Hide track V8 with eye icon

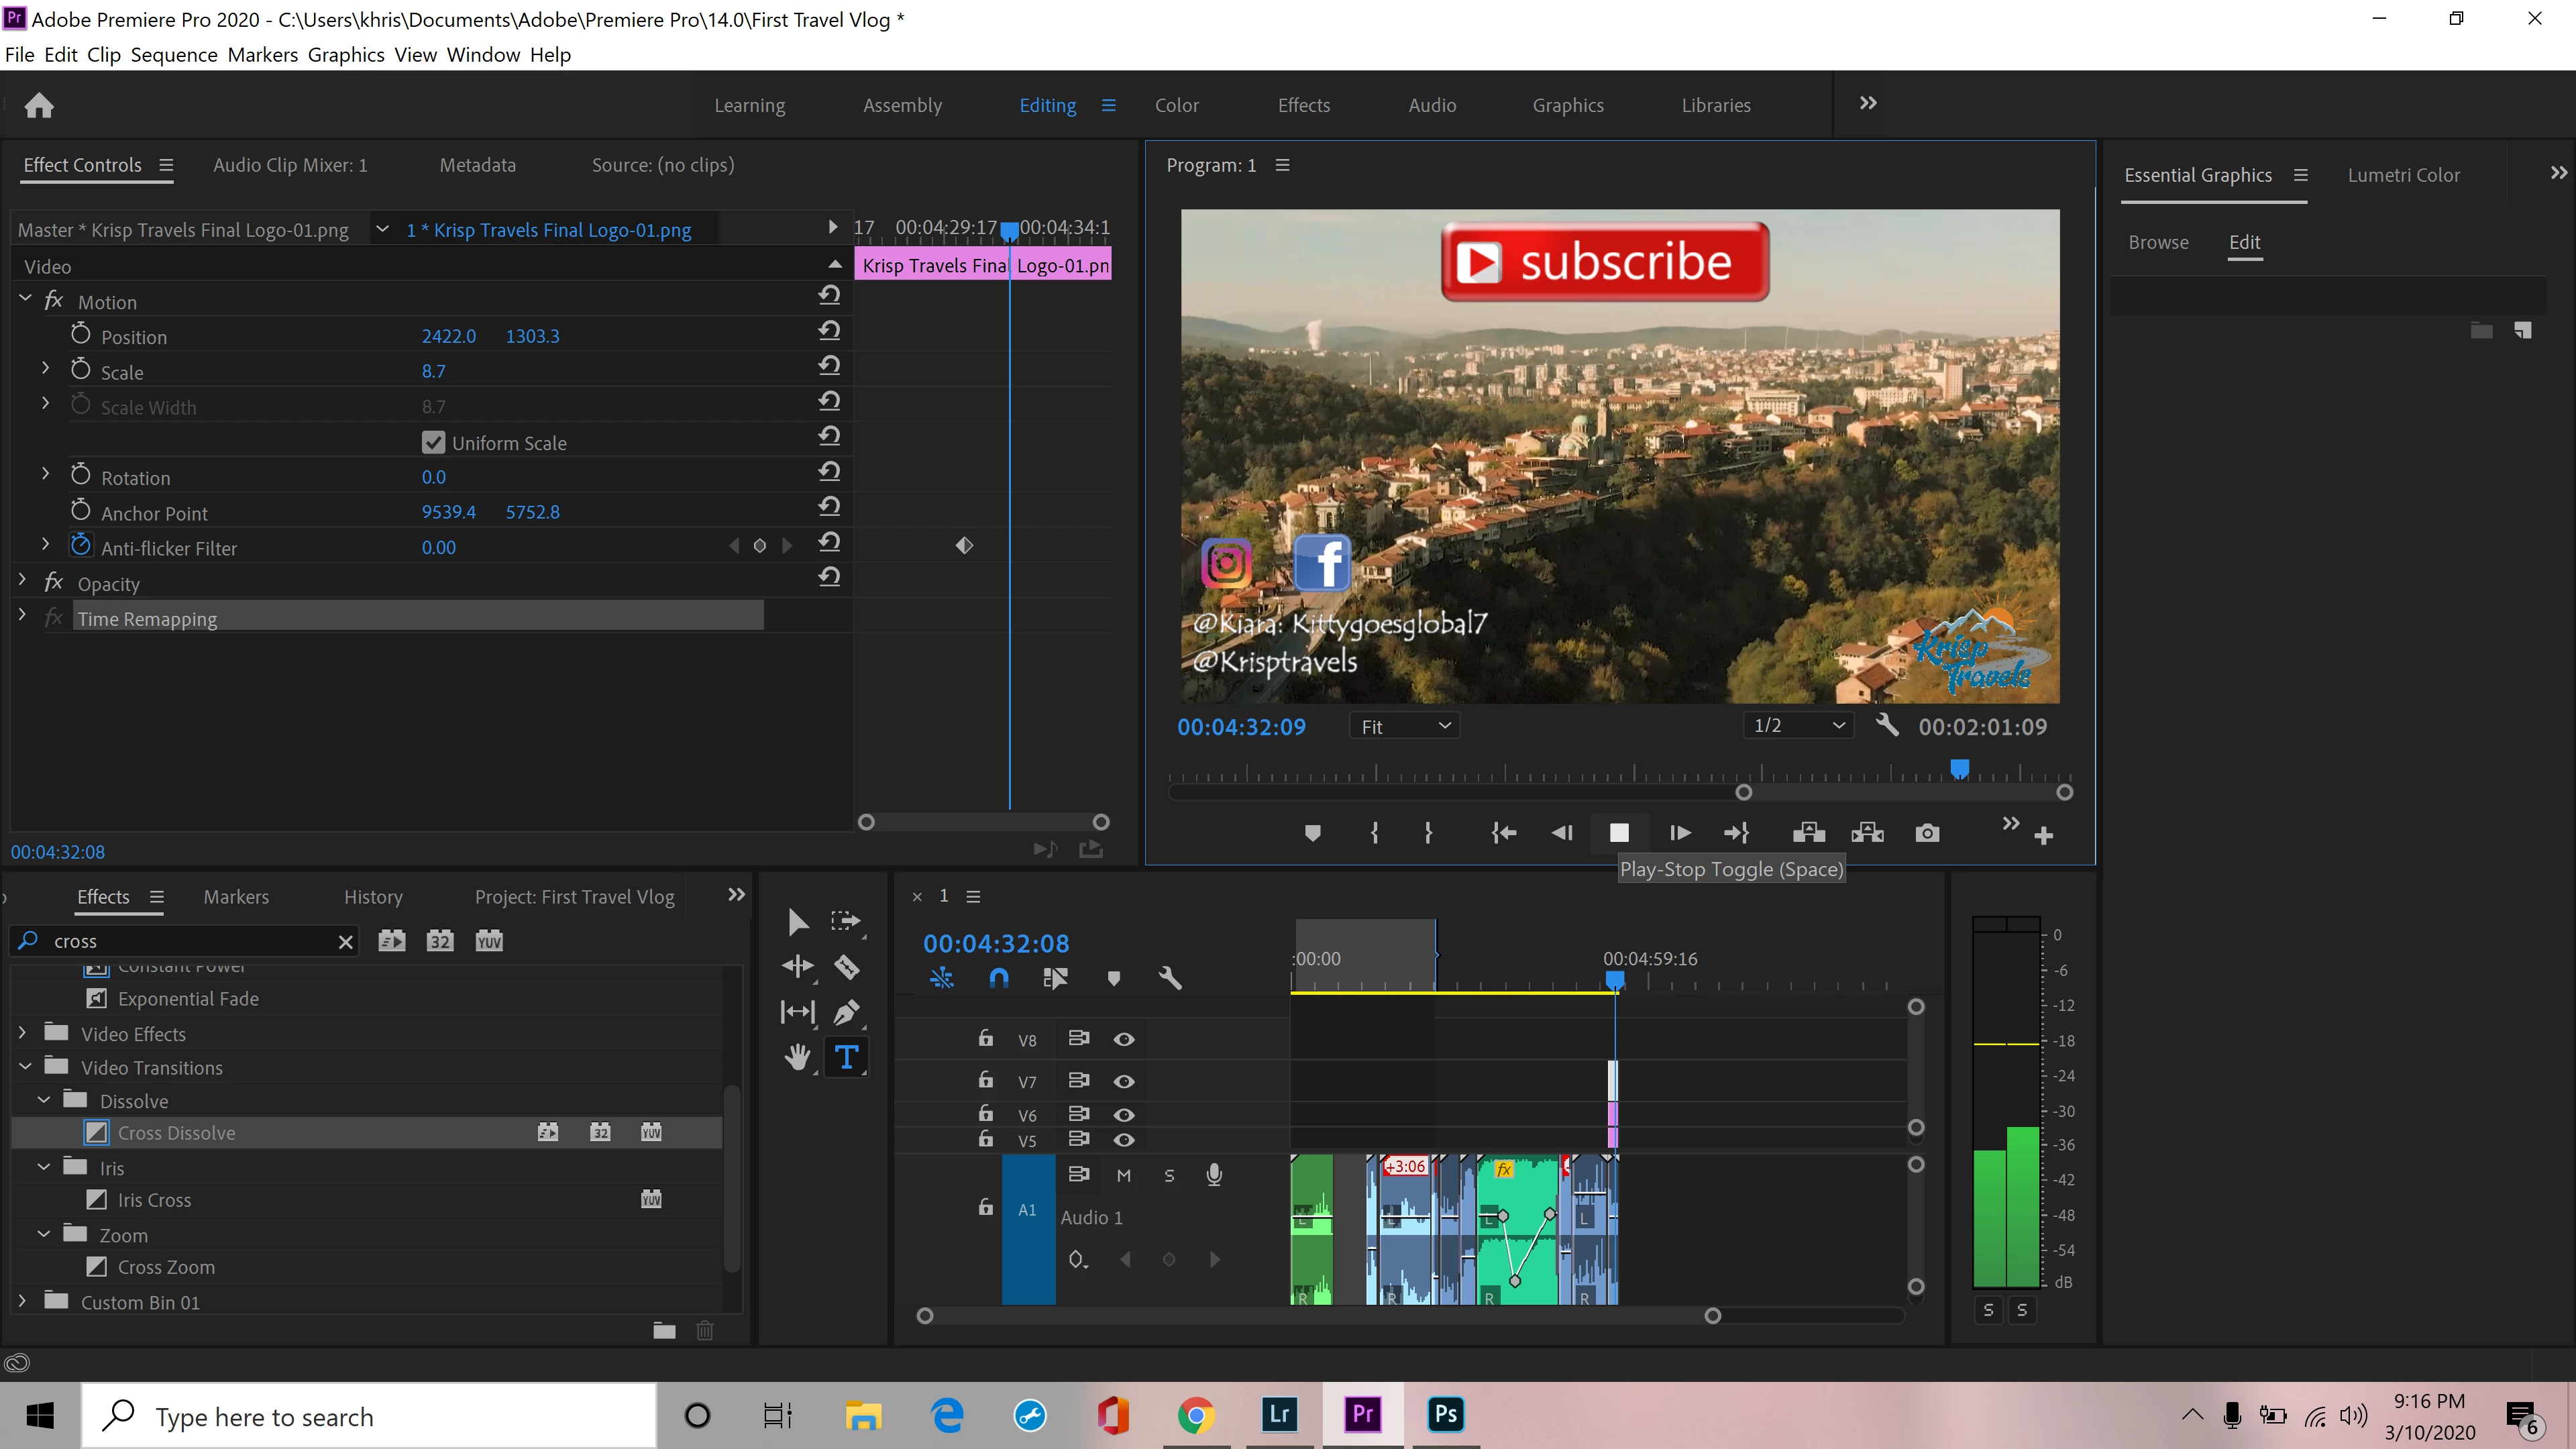(x=1124, y=1040)
